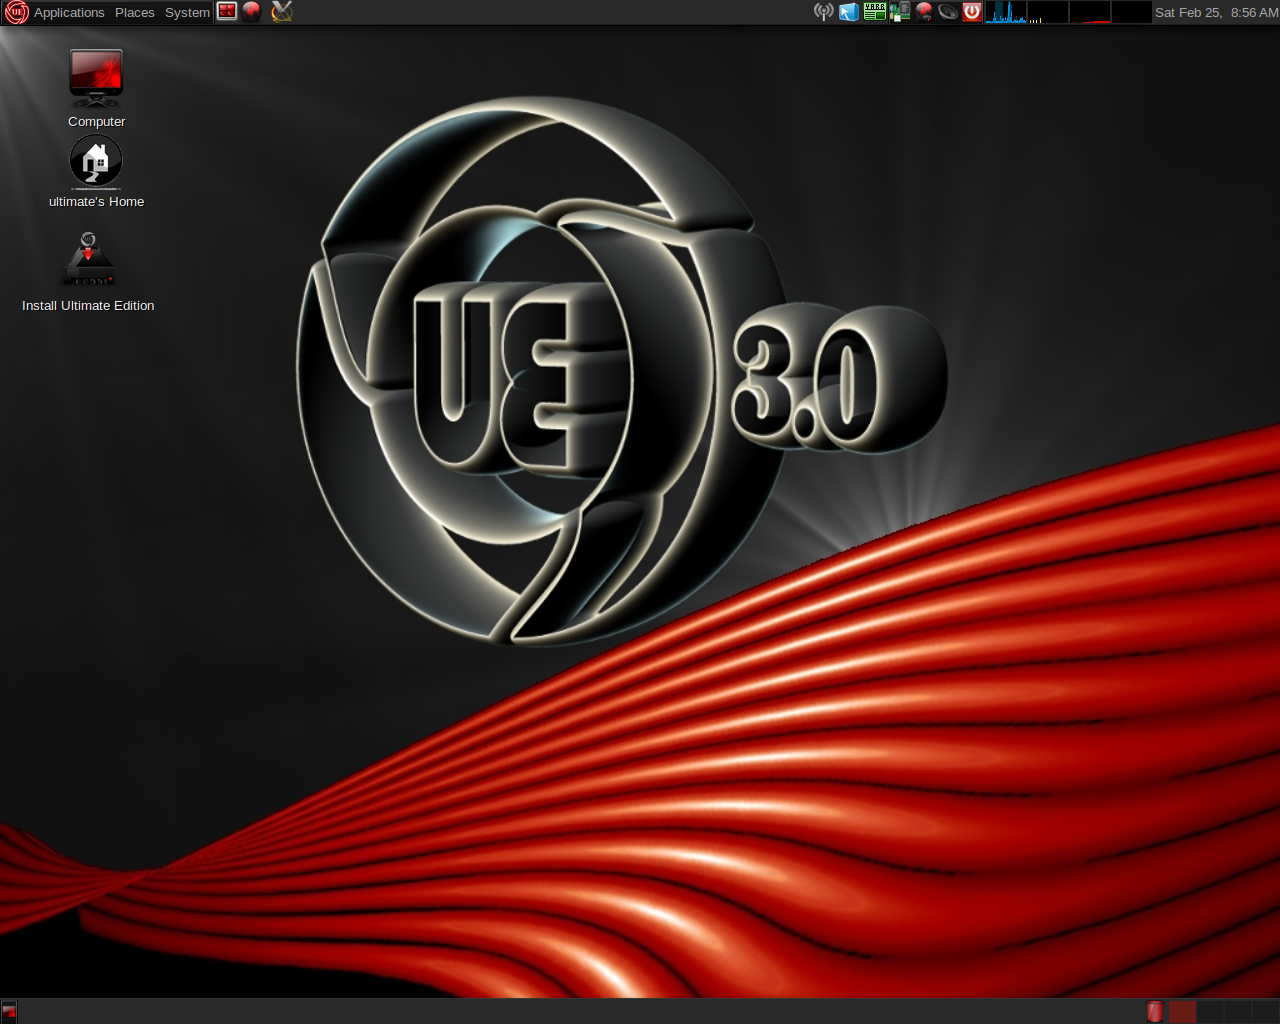
Task: Click the blue cursor-arrow tray icon
Action: (x=849, y=12)
